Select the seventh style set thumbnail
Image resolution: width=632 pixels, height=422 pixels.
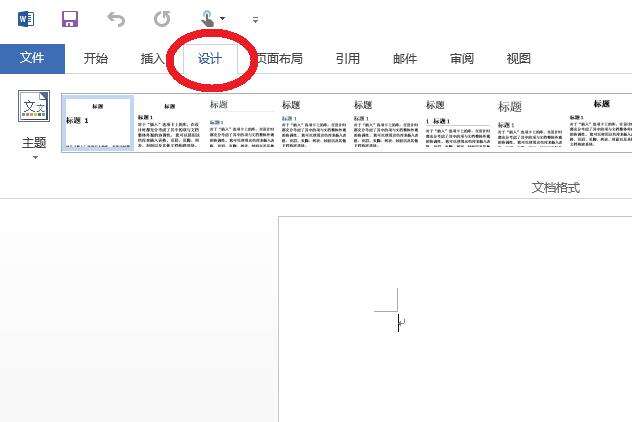click(530, 123)
